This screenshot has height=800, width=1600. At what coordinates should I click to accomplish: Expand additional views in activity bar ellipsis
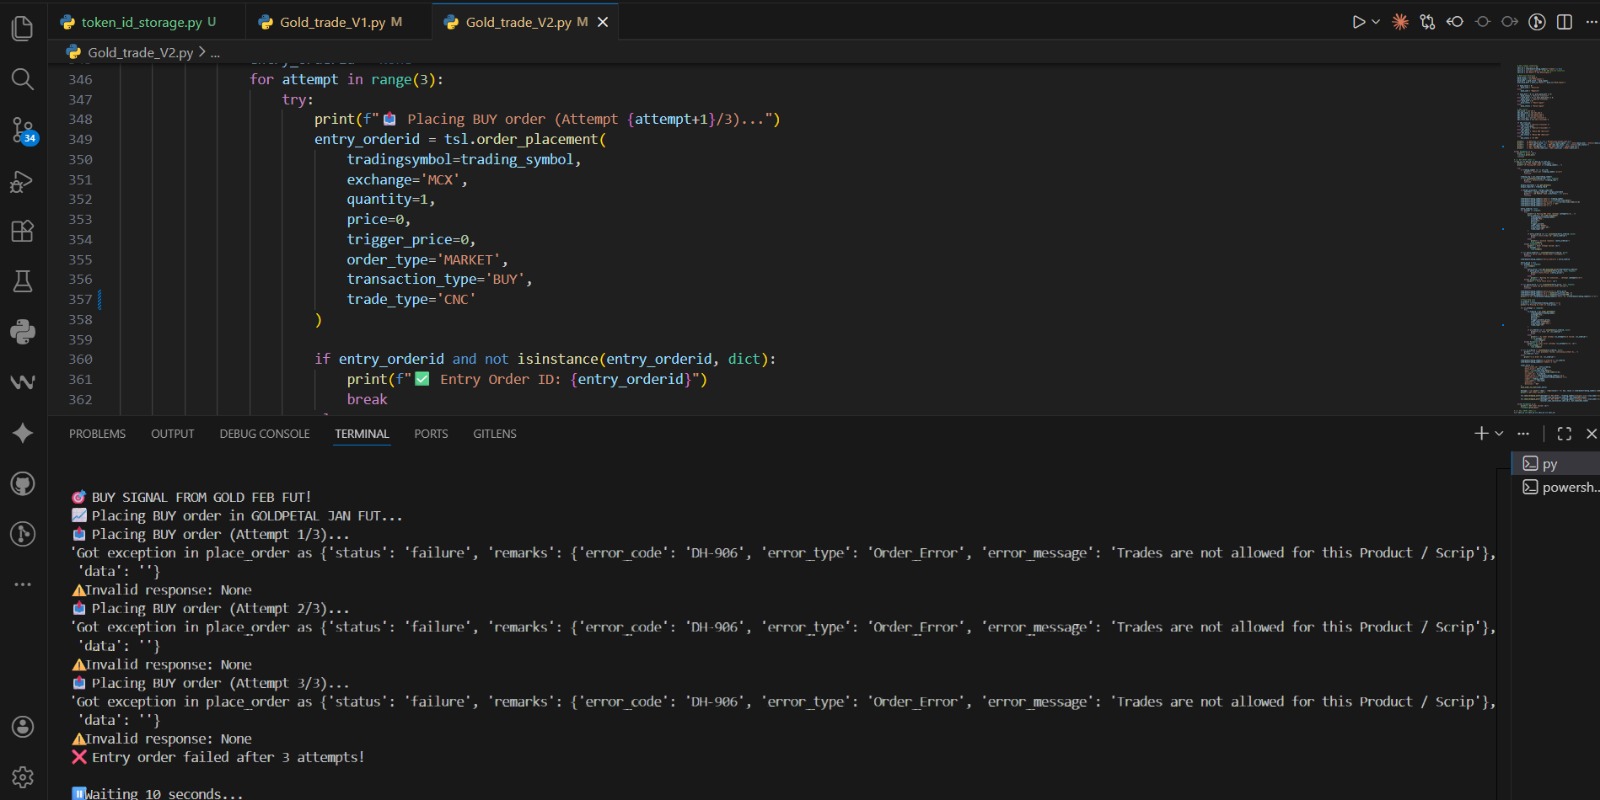22,584
